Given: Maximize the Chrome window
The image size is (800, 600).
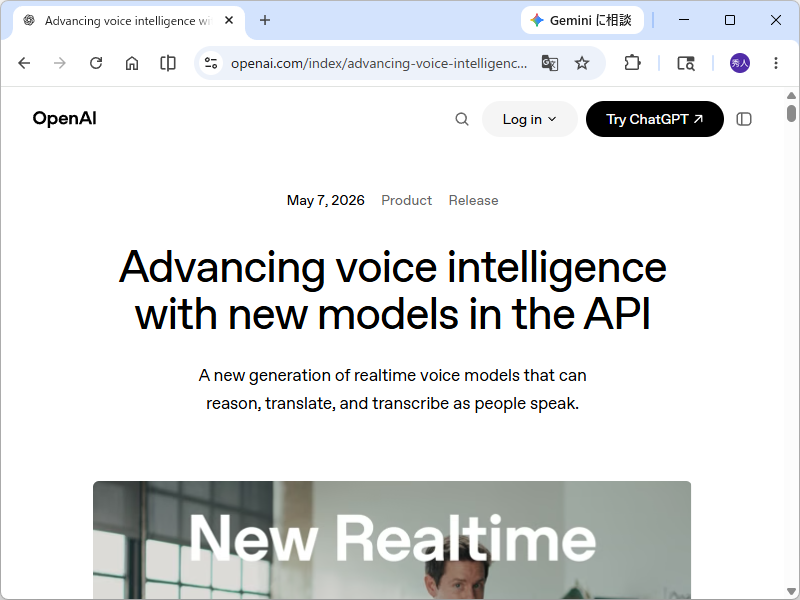Looking at the screenshot, I should click(x=730, y=20).
